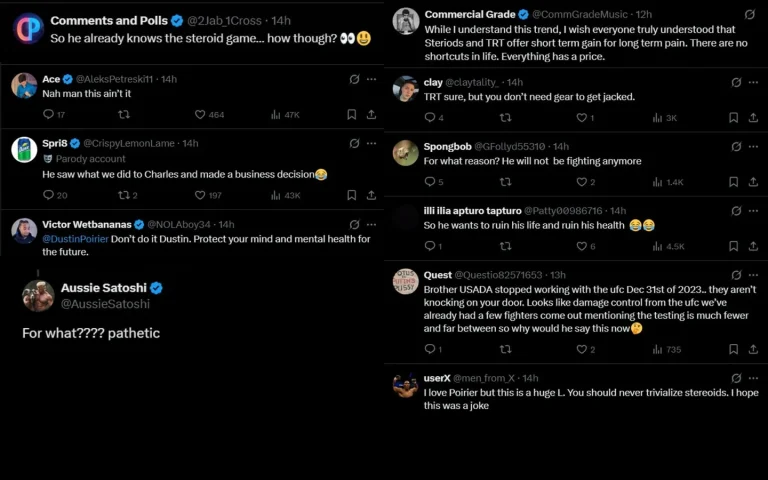This screenshot has height=480, width=768.
Task: Click the reply icon on clay's tweet
Action: (429, 118)
